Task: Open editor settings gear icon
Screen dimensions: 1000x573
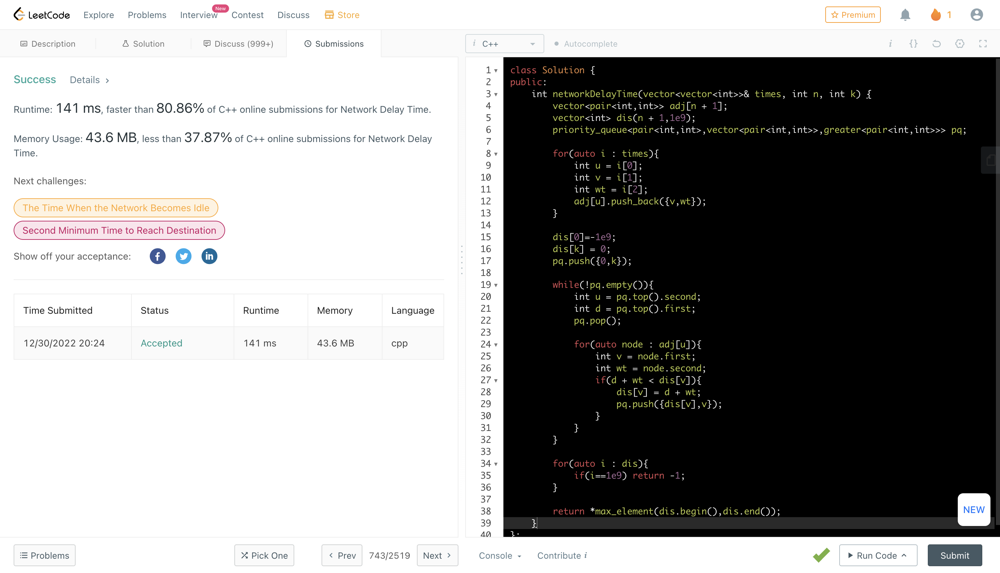Action: coord(960,44)
